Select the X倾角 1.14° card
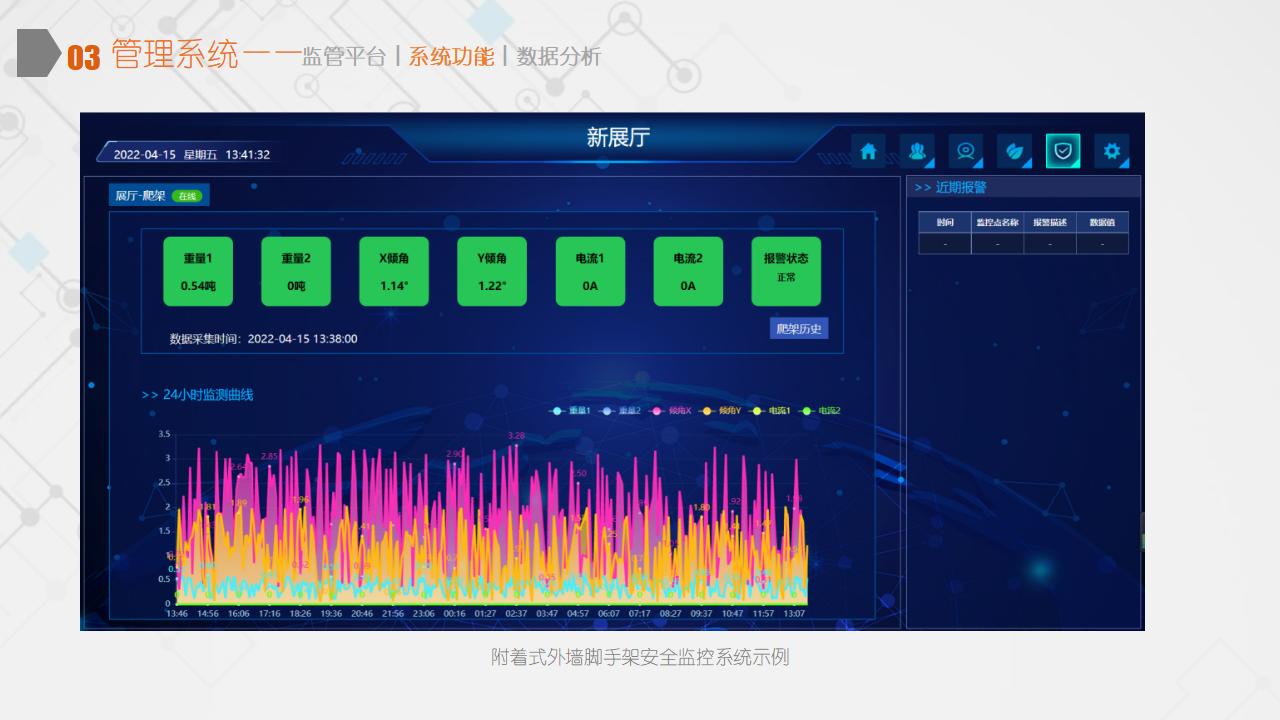The height and width of the screenshot is (720, 1280). pyautogui.click(x=394, y=271)
